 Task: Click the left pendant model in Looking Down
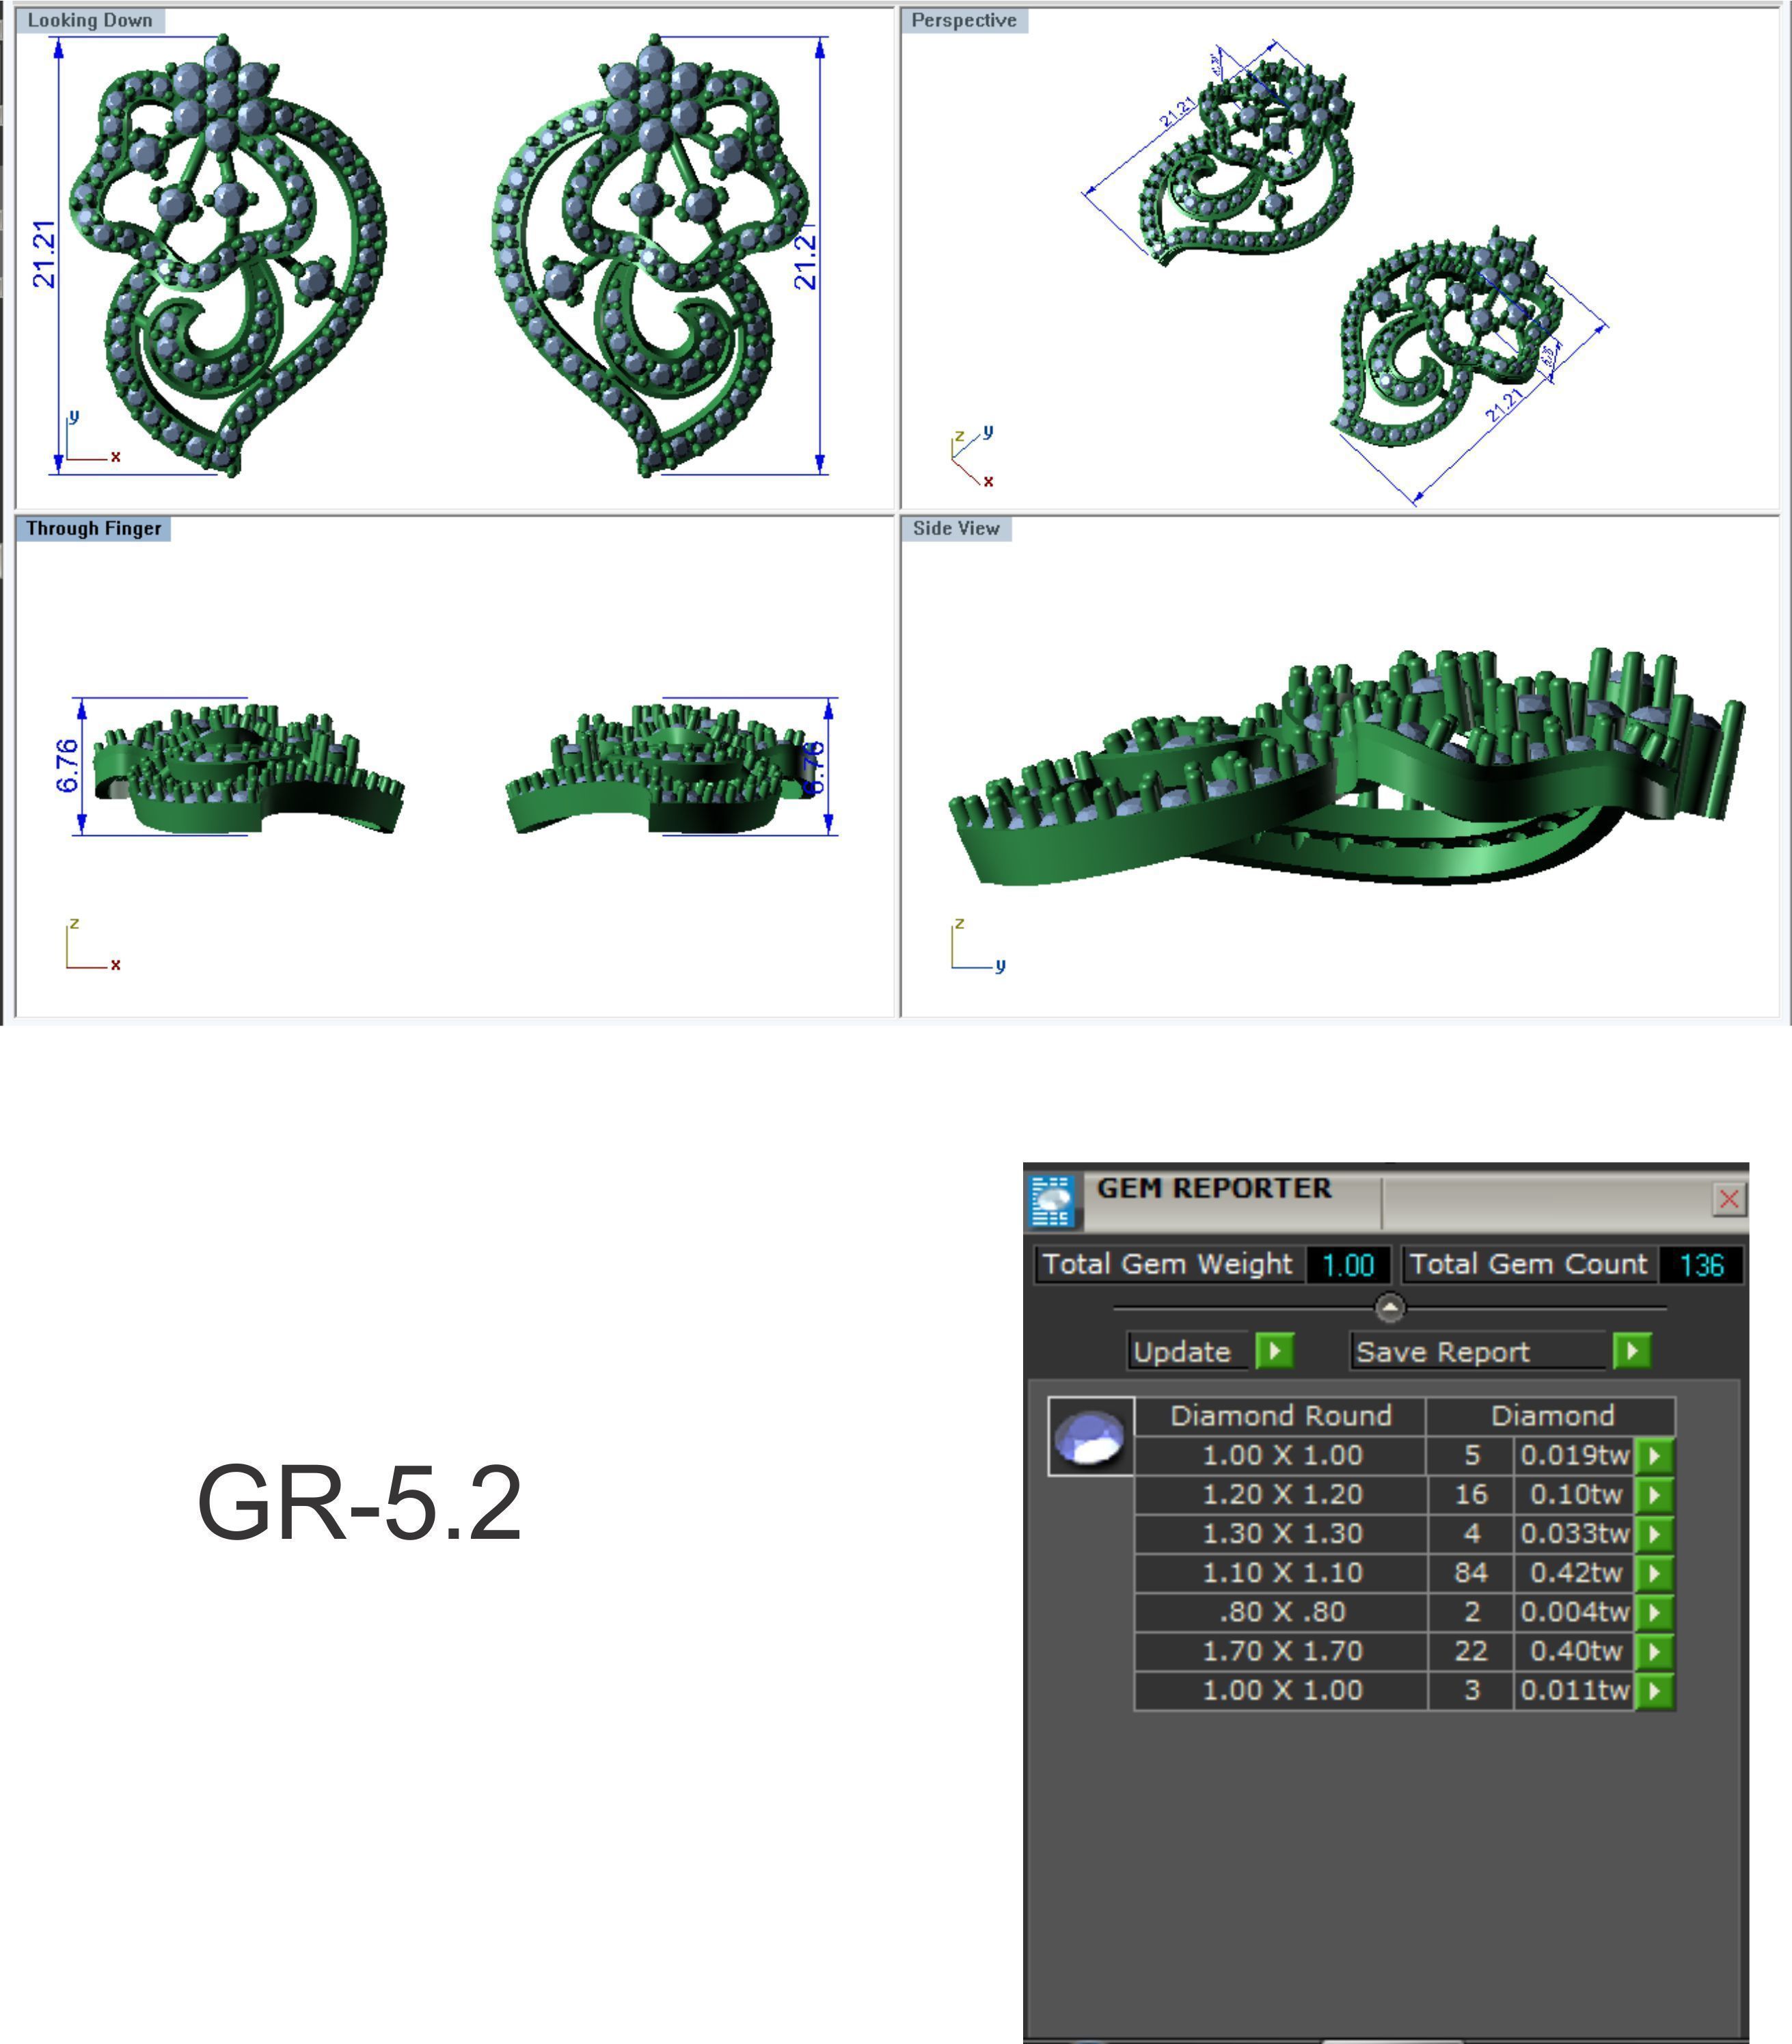tap(227, 255)
